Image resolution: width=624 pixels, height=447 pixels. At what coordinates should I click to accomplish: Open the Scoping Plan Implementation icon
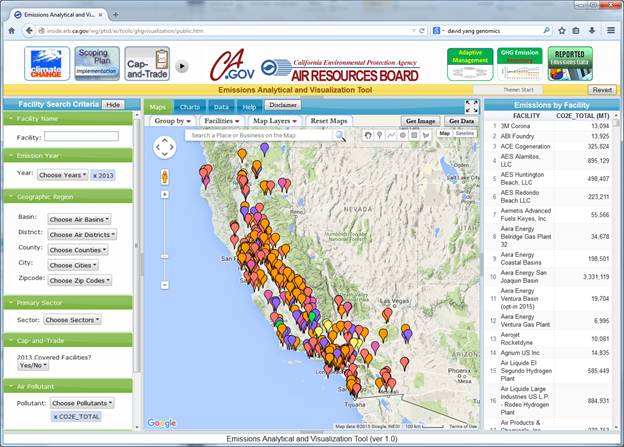point(97,64)
